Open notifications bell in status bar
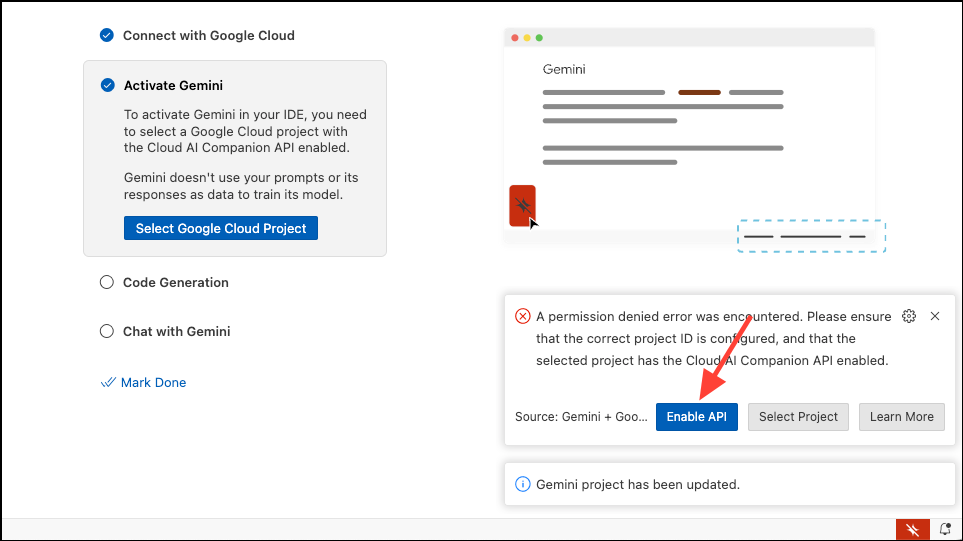Viewport: 963px width, 541px height. (945, 529)
